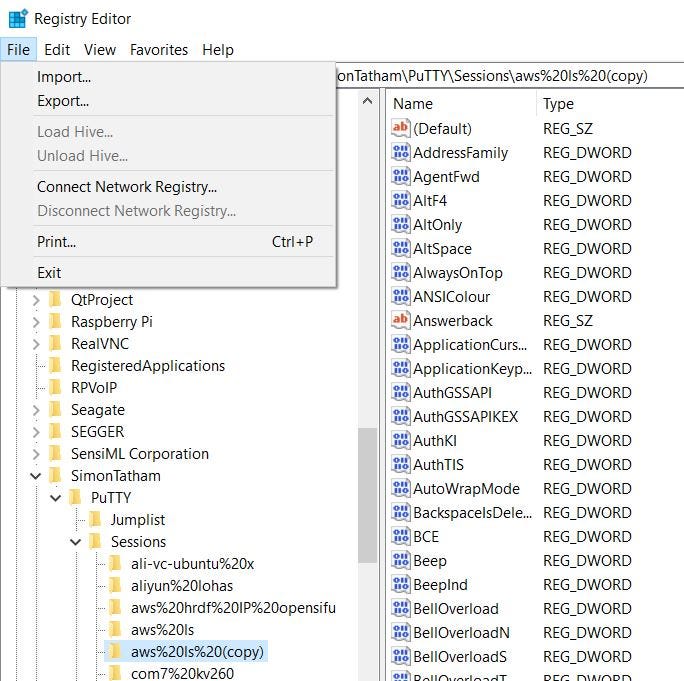
Task: Click the BCE DWORD value icon
Action: (x=400, y=536)
